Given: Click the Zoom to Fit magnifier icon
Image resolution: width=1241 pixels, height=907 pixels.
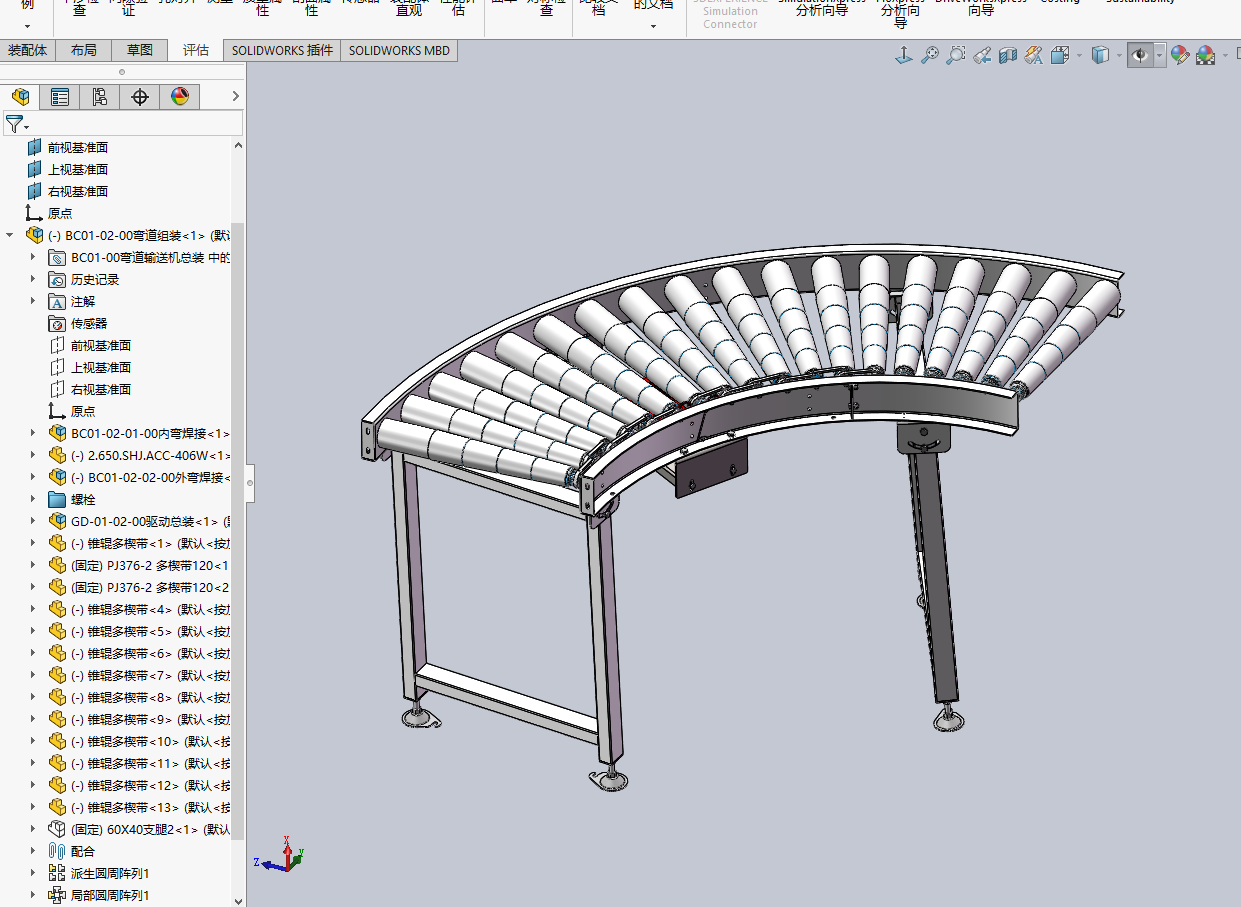Looking at the screenshot, I should pos(930,56).
